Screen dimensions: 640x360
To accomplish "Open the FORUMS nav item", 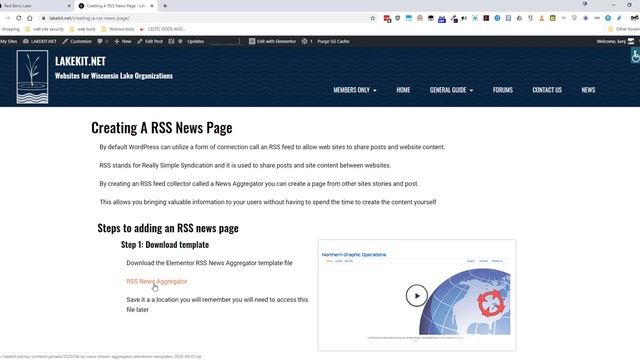I will click(502, 90).
